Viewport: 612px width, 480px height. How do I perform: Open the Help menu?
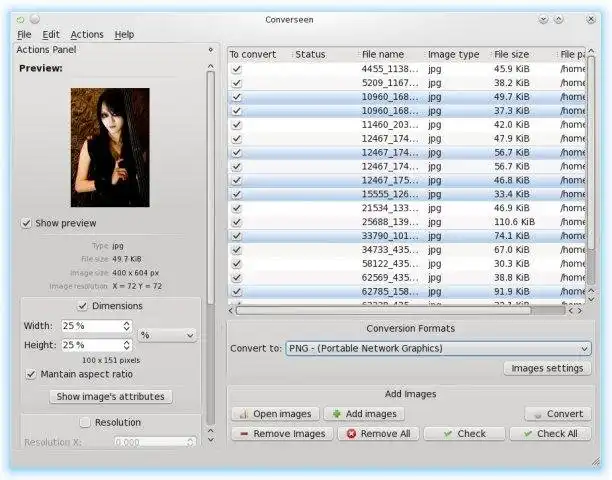[x=124, y=35]
